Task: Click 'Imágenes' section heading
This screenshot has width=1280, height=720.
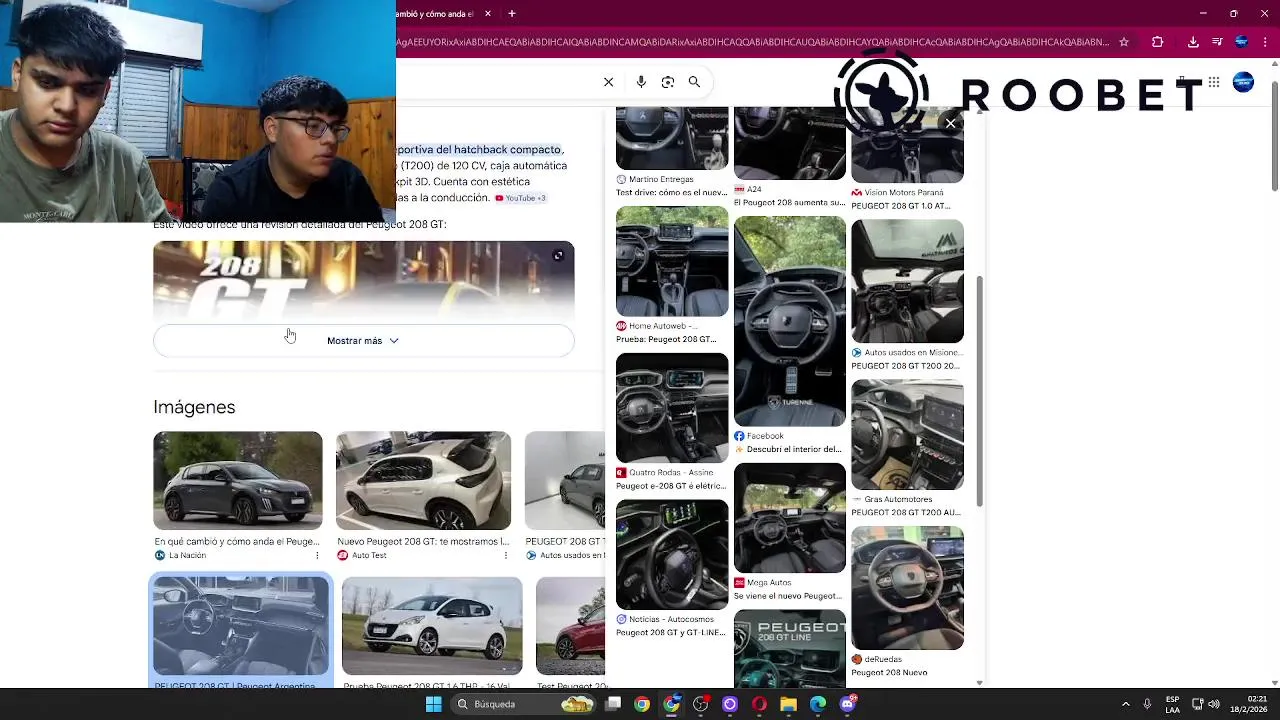Action: (194, 407)
